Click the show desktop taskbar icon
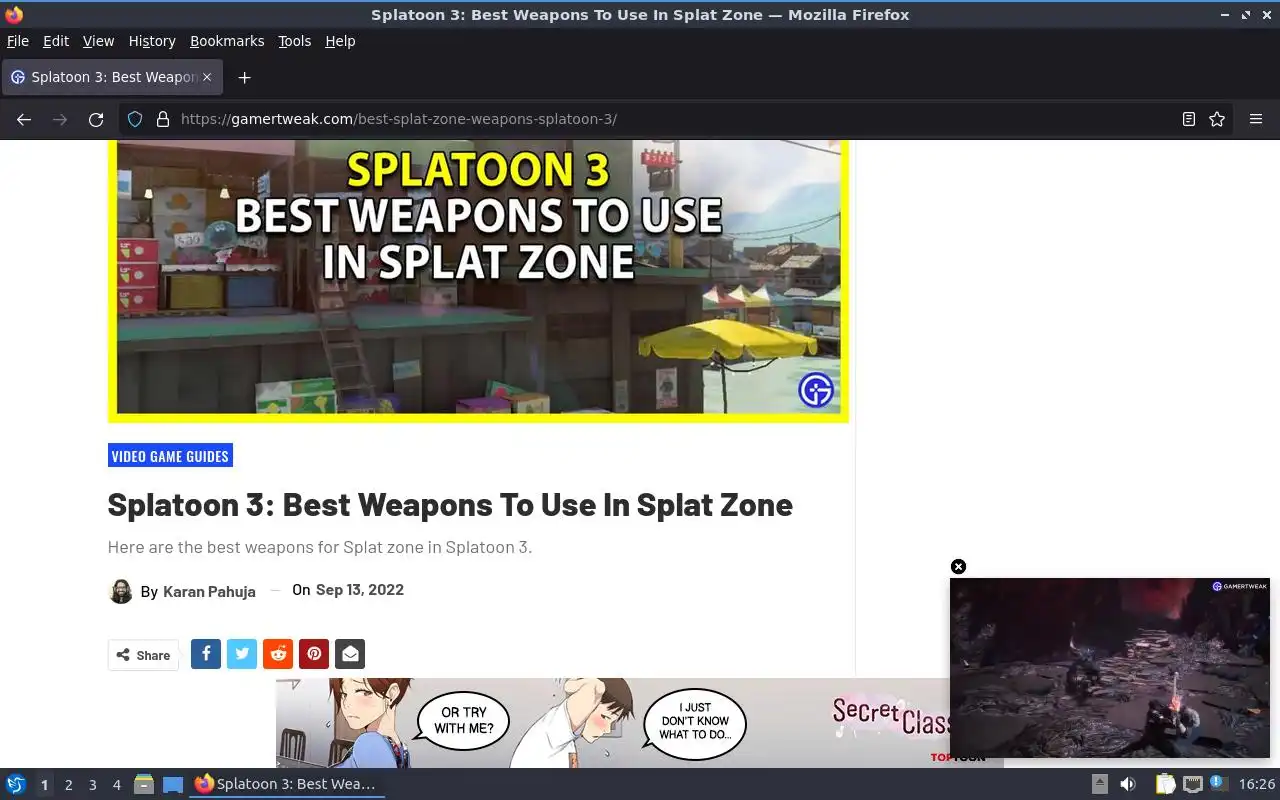Image resolution: width=1280 pixels, height=800 pixels. (173, 784)
